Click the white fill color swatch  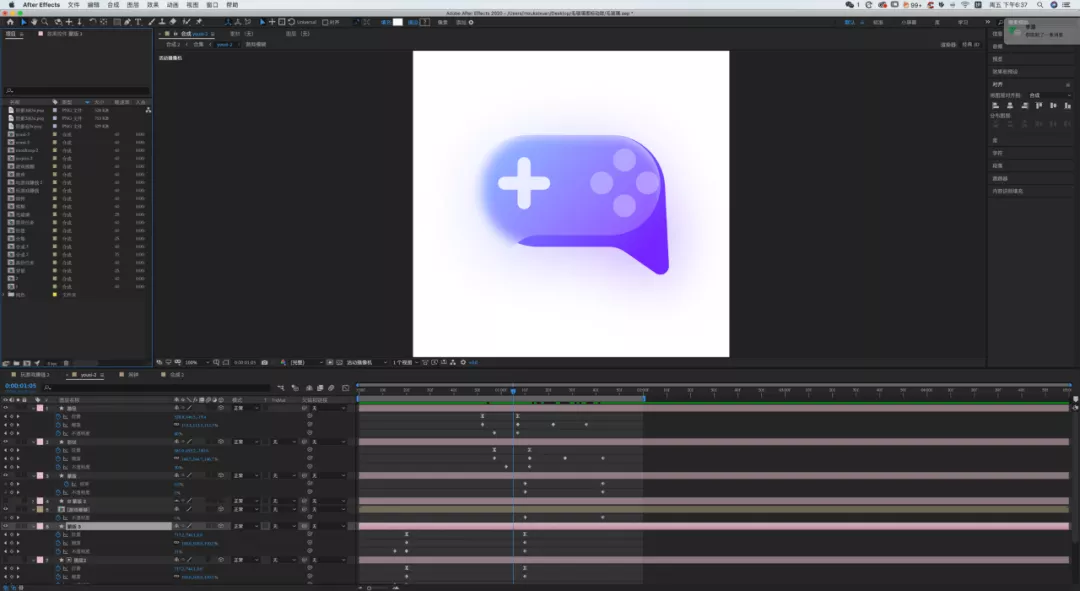pyautogui.click(x=397, y=21)
